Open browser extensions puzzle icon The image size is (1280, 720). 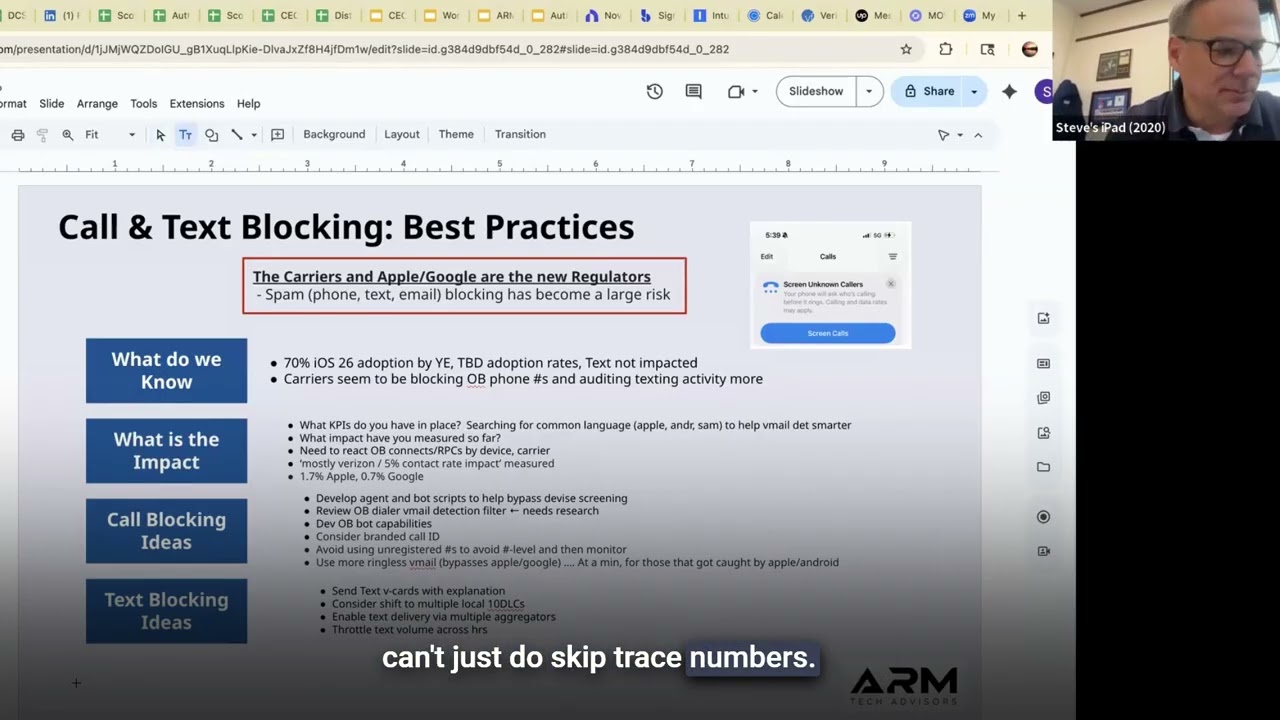(946, 49)
